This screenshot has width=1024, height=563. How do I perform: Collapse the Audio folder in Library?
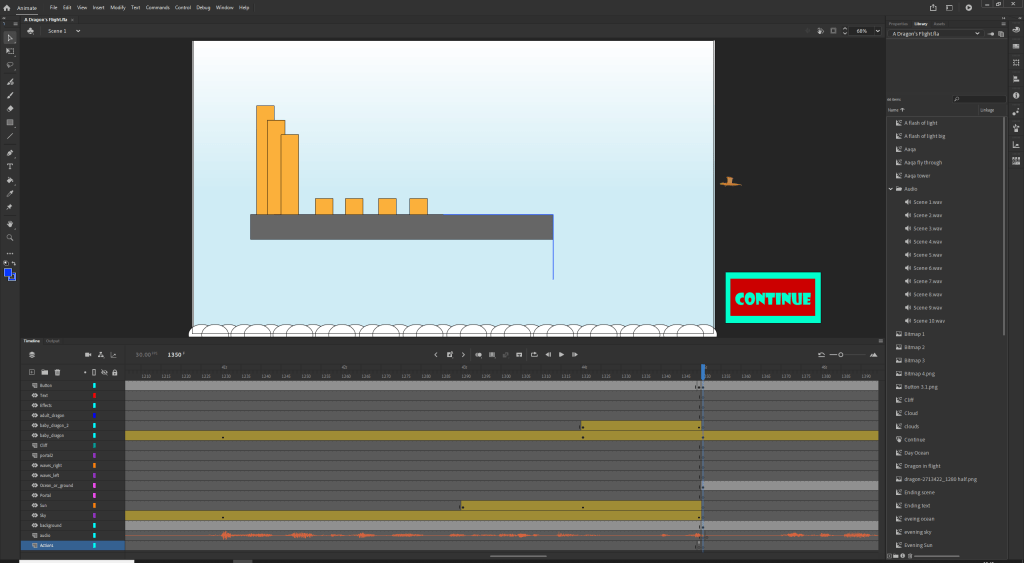pyautogui.click(x=891, y=189)
